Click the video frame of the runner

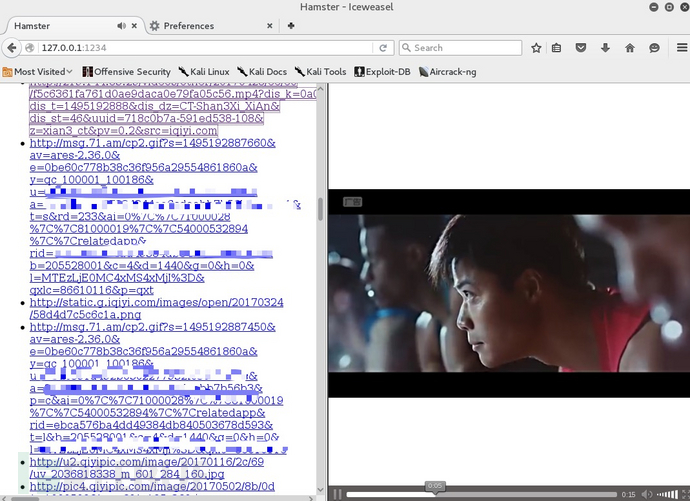pyautogui.click(x=509, y=293)
